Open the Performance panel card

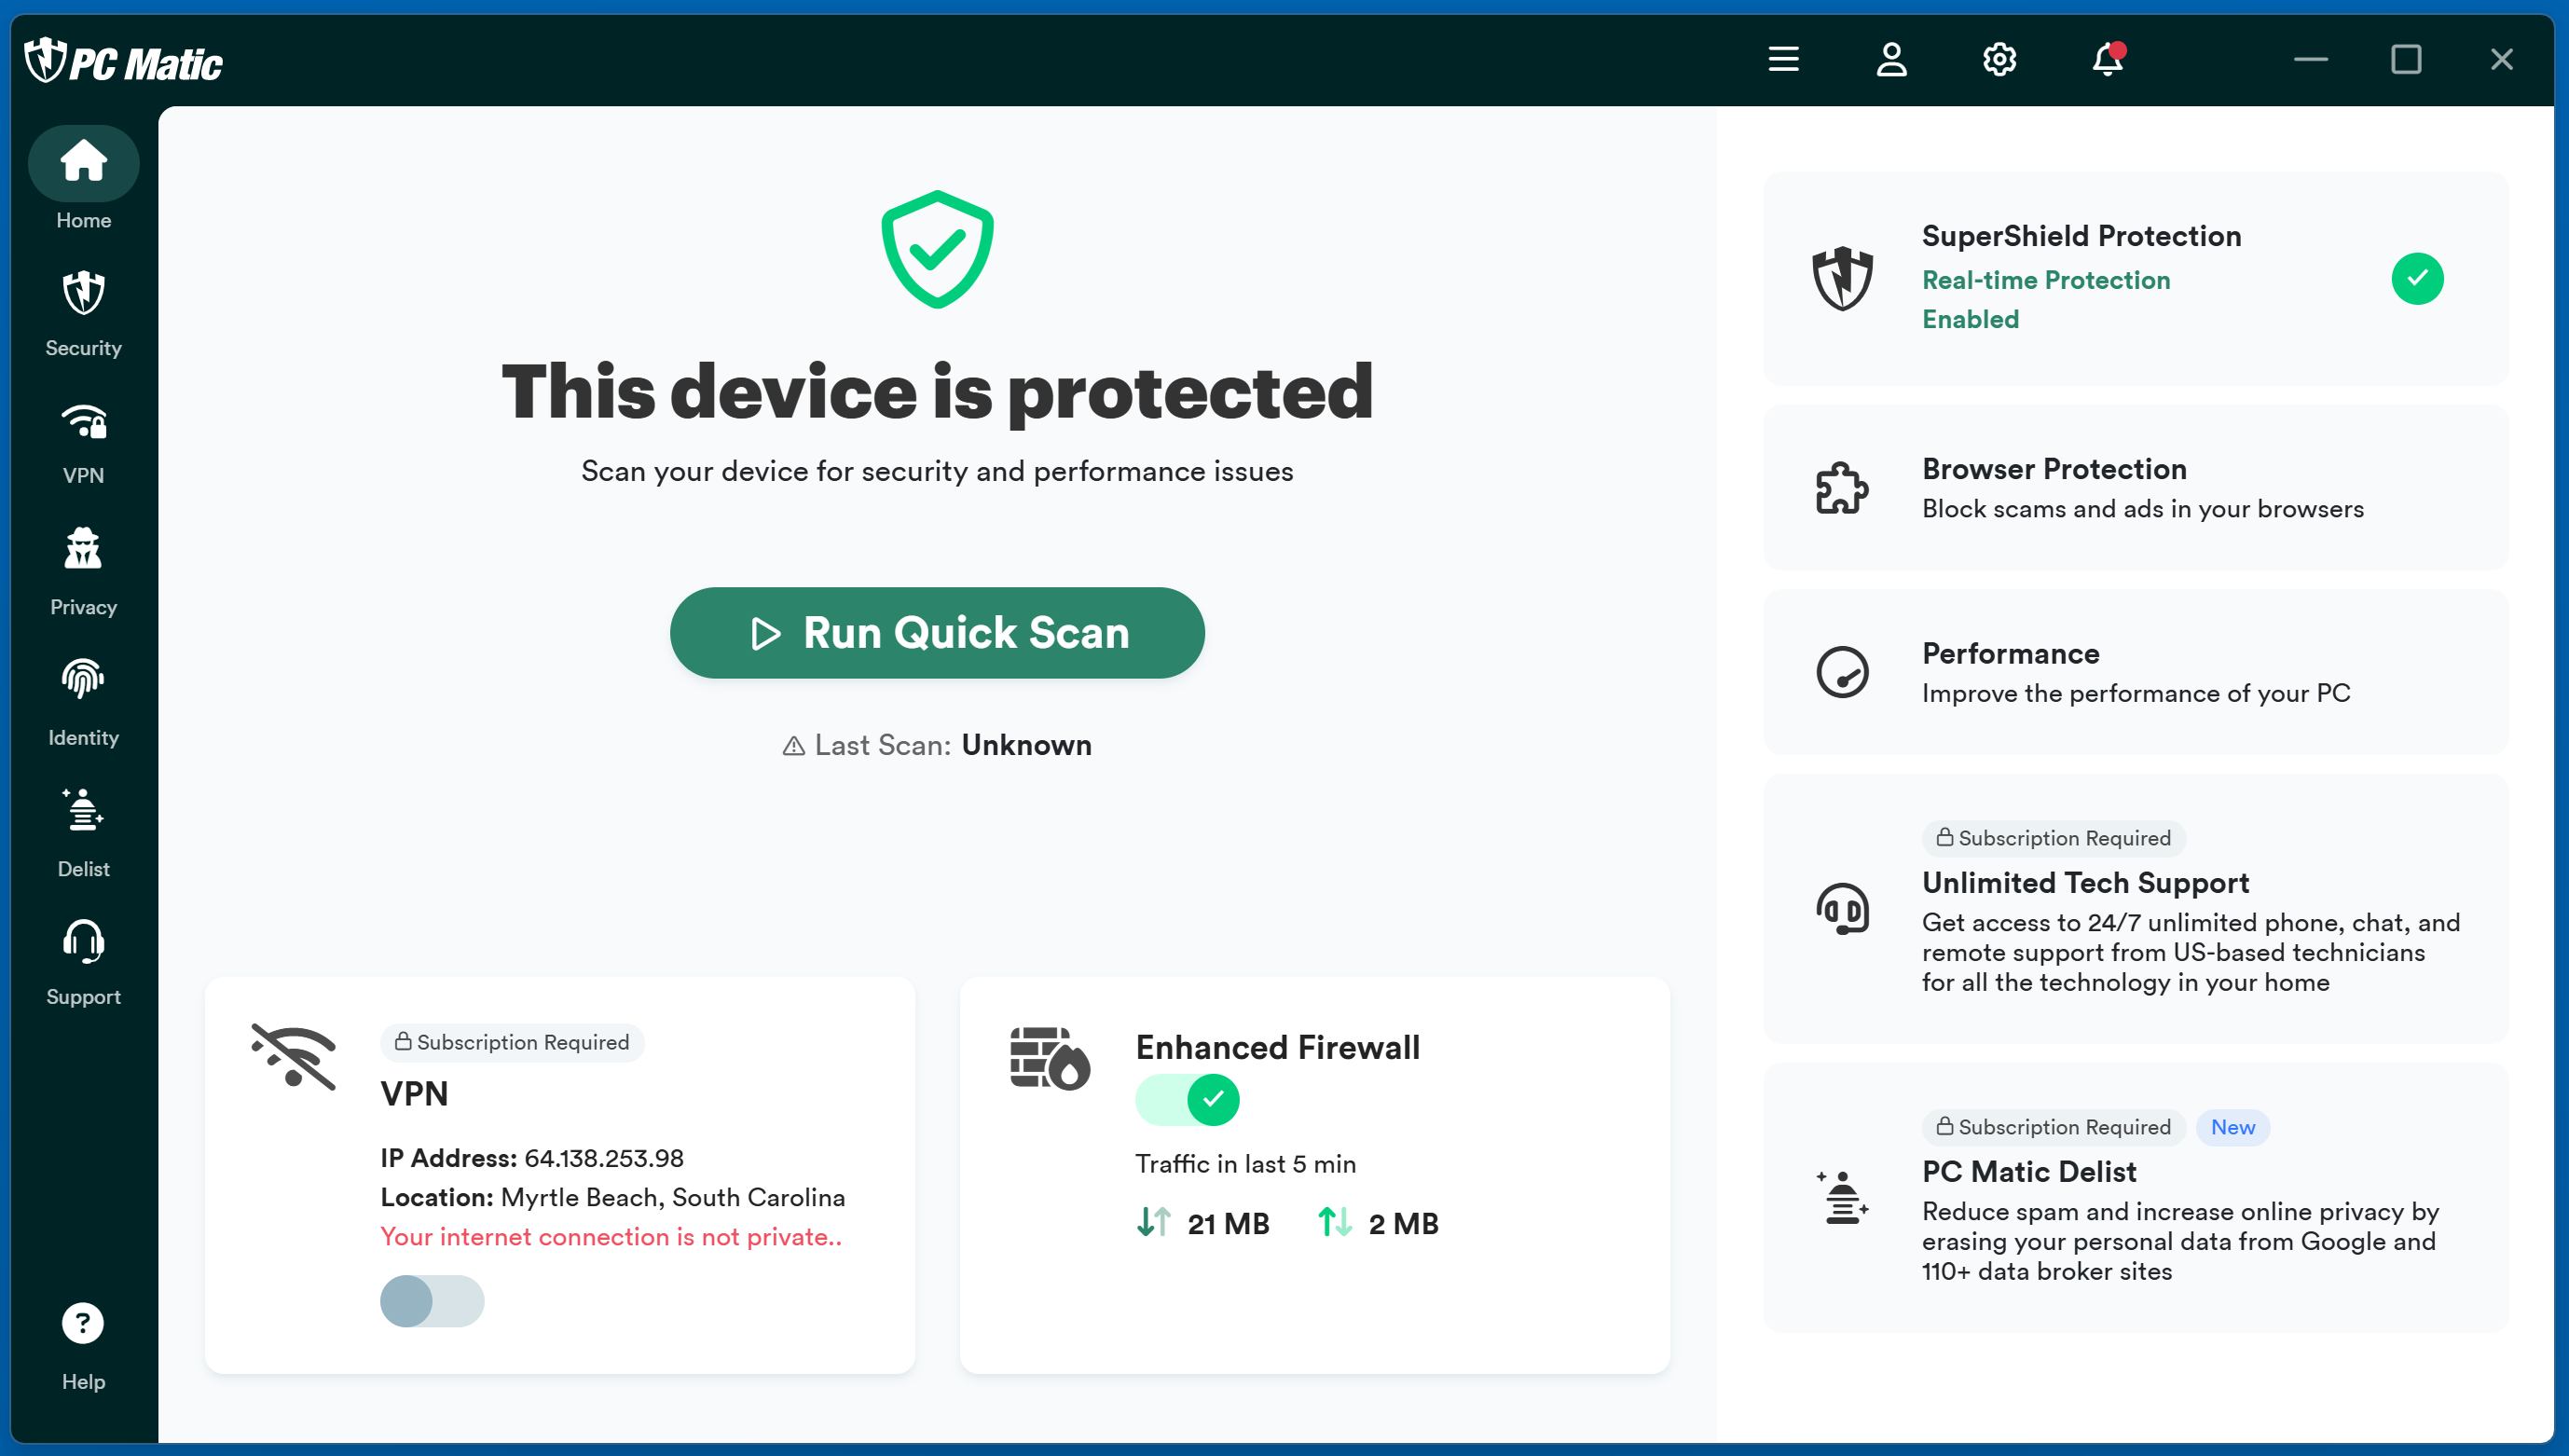tap(2135, 672)
